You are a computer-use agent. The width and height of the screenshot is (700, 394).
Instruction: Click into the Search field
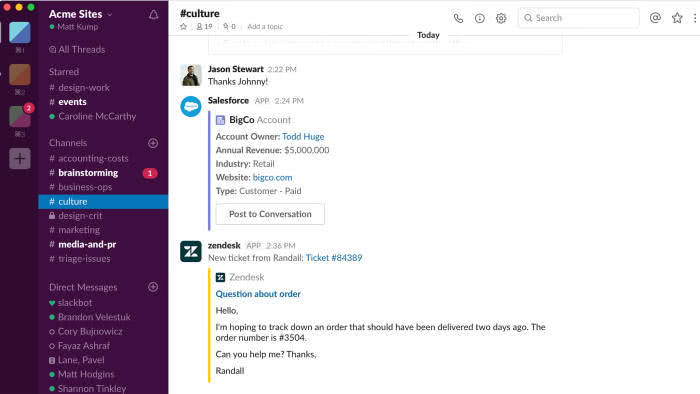(578, 18)
